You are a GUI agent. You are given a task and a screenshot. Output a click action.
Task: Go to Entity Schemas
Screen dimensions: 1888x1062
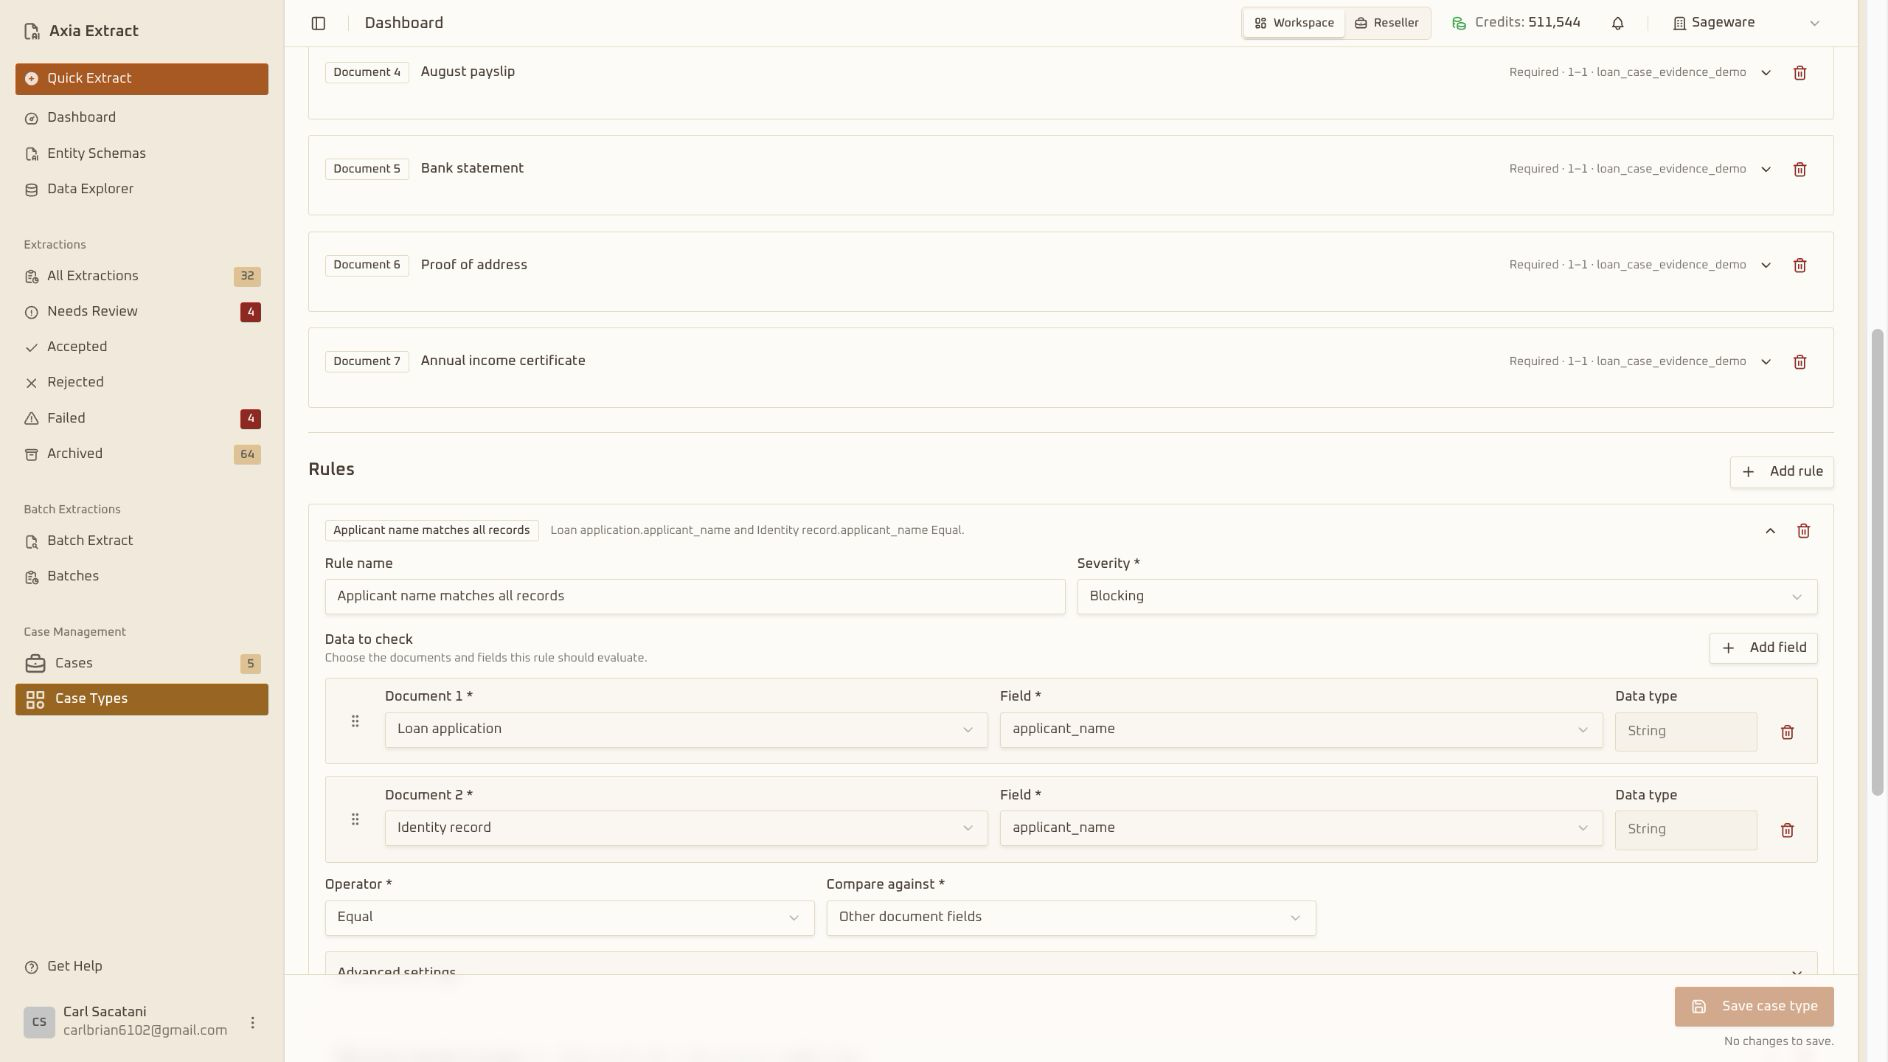coord(142,154)
